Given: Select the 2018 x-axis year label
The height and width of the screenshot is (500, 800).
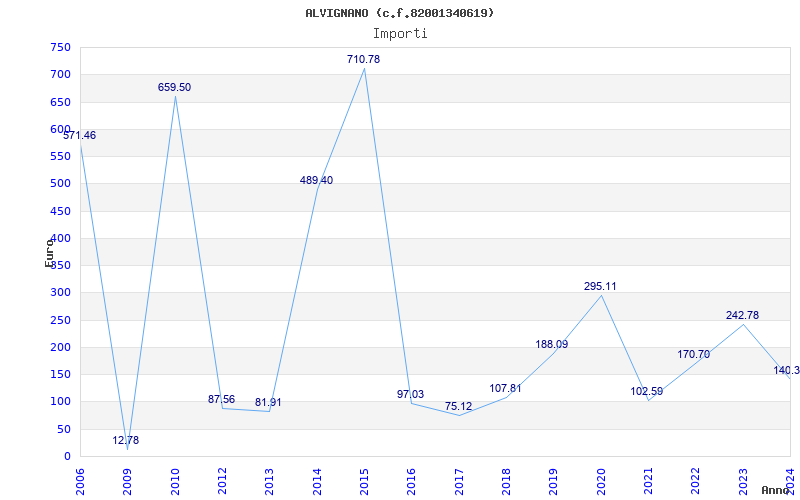Looking at the screenshot, I should (506, 482).
